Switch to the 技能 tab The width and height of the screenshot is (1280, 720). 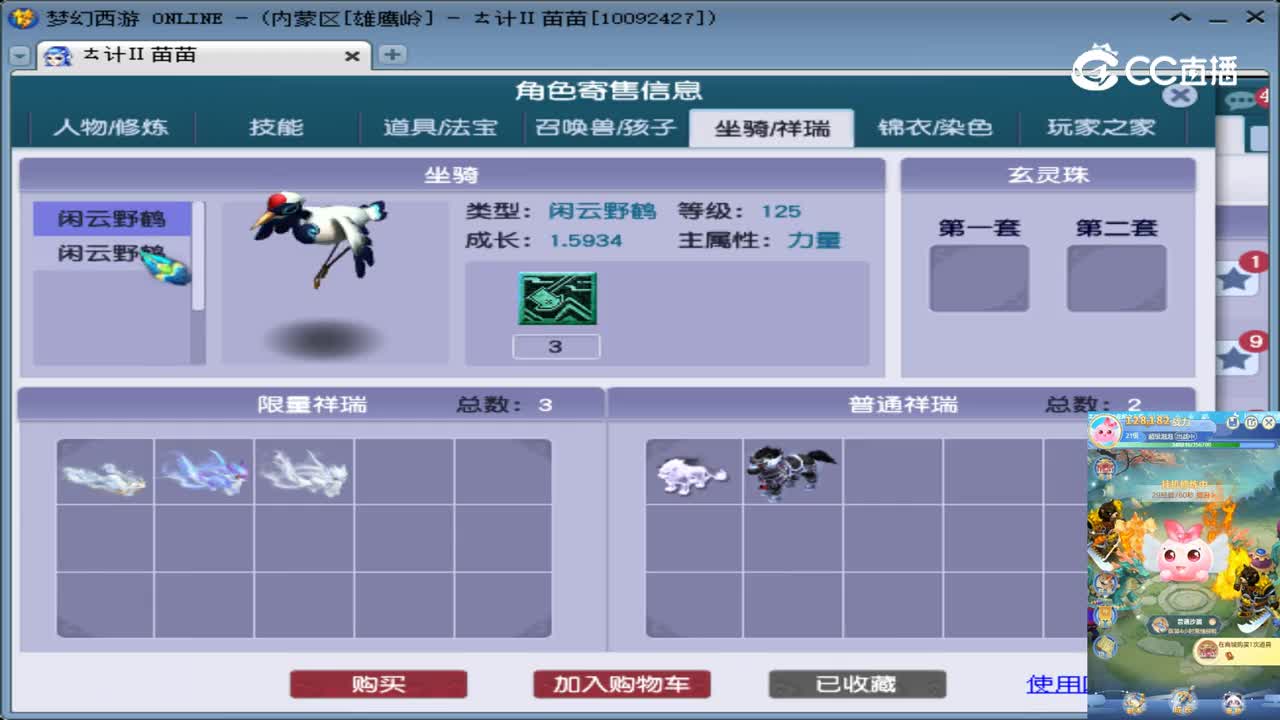point(276,127)
